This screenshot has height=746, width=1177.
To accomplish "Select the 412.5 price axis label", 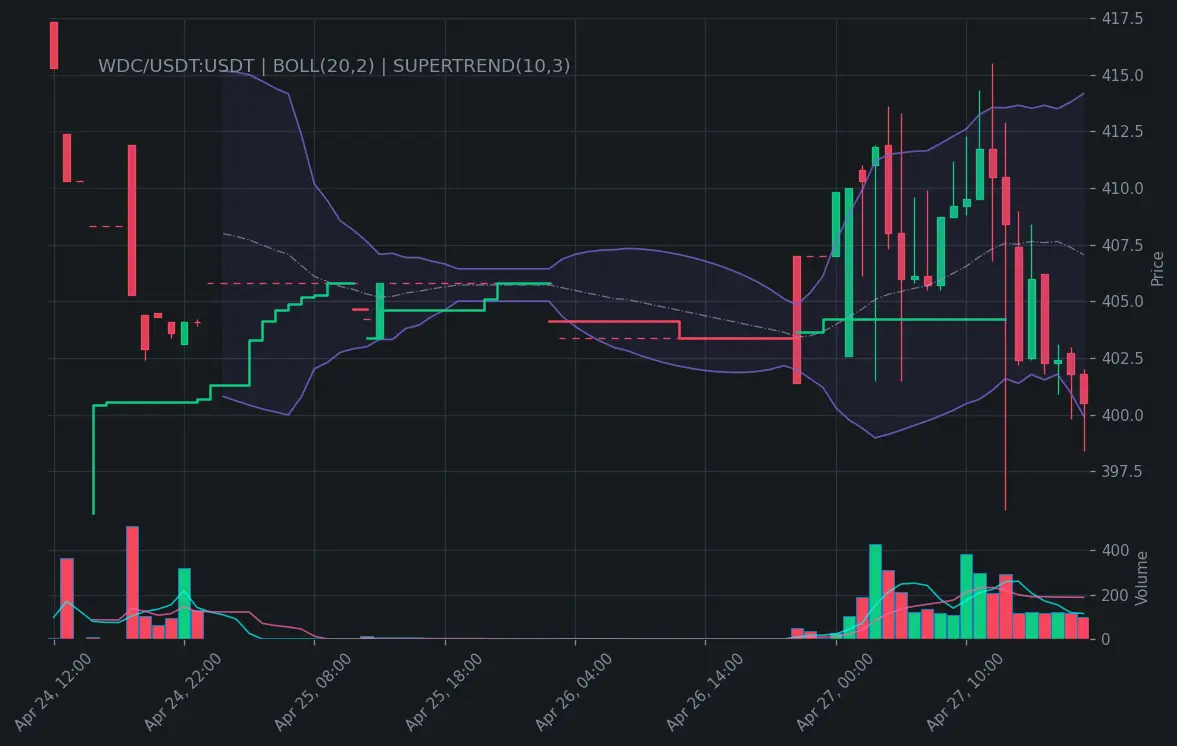I will [1122, 131].
